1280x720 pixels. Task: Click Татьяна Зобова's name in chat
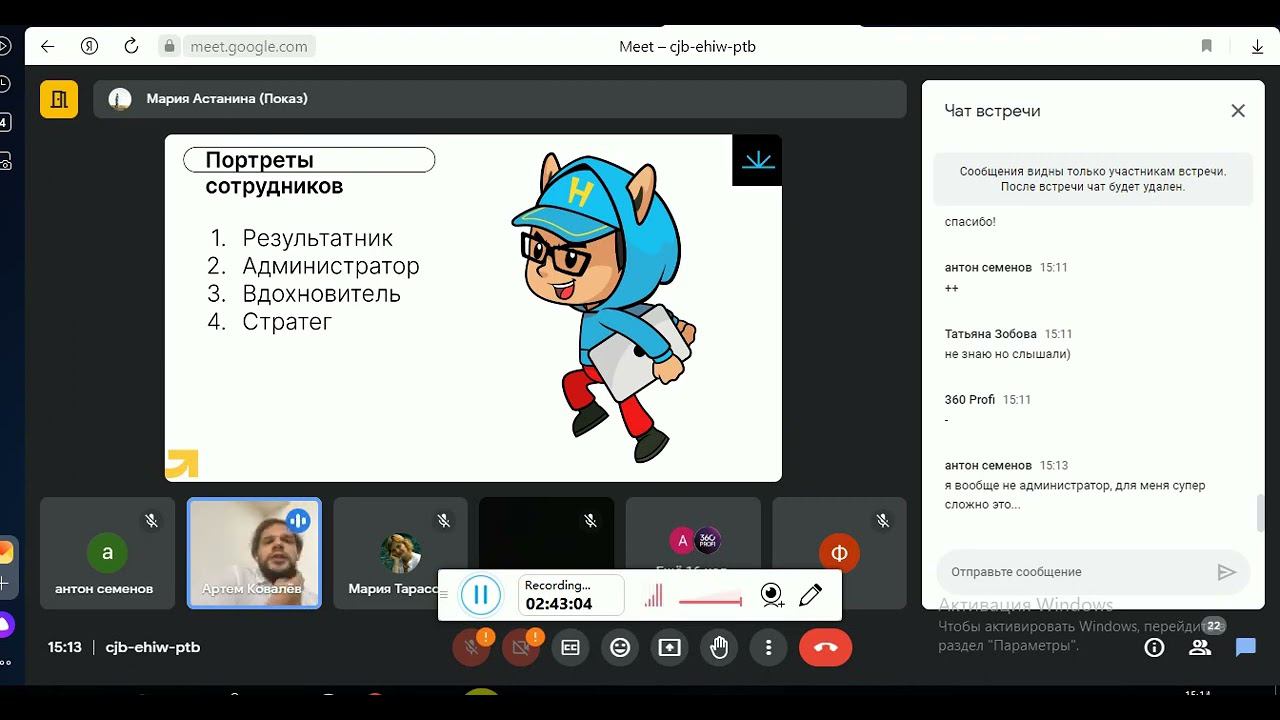pyautogui.click(x=991, y=334)
